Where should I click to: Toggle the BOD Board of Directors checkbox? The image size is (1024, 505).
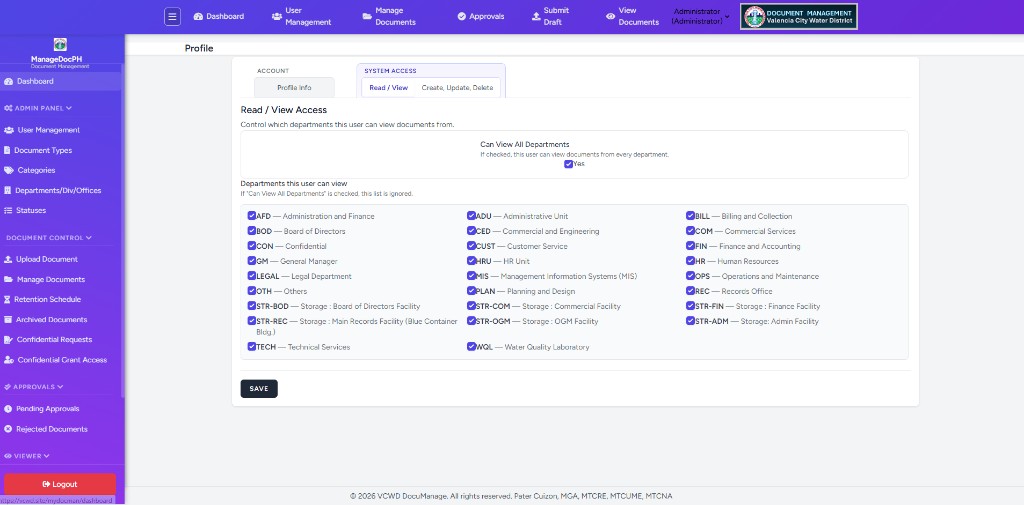pyautogui.click(x=251, y=231)
